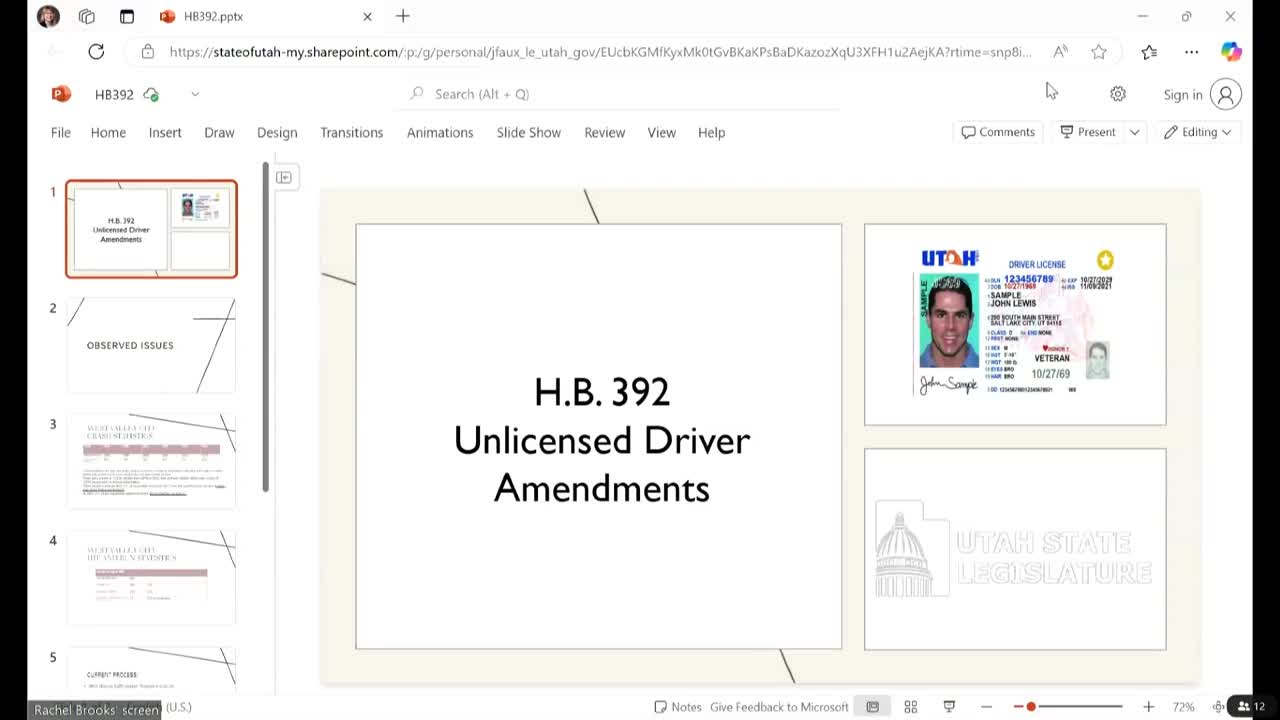The image size is (1280, 720).
Task: Click the Utah State Legislature logo image
Action: tap(1014, 549)
